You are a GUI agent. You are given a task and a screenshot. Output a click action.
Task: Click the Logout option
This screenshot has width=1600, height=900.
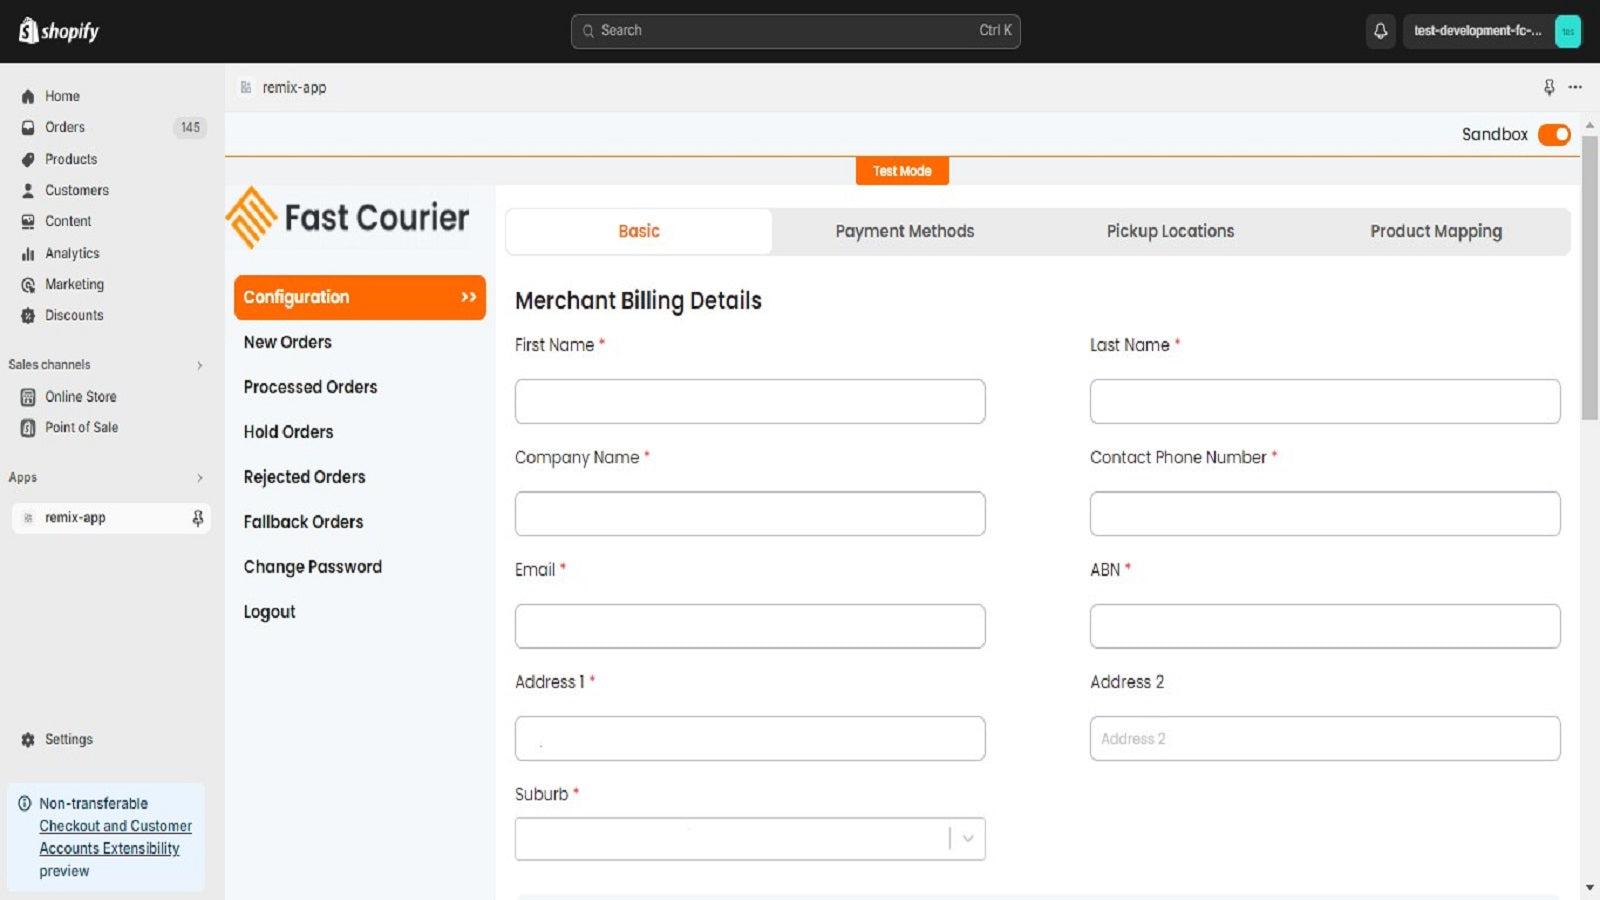click(x=269, y=611)
